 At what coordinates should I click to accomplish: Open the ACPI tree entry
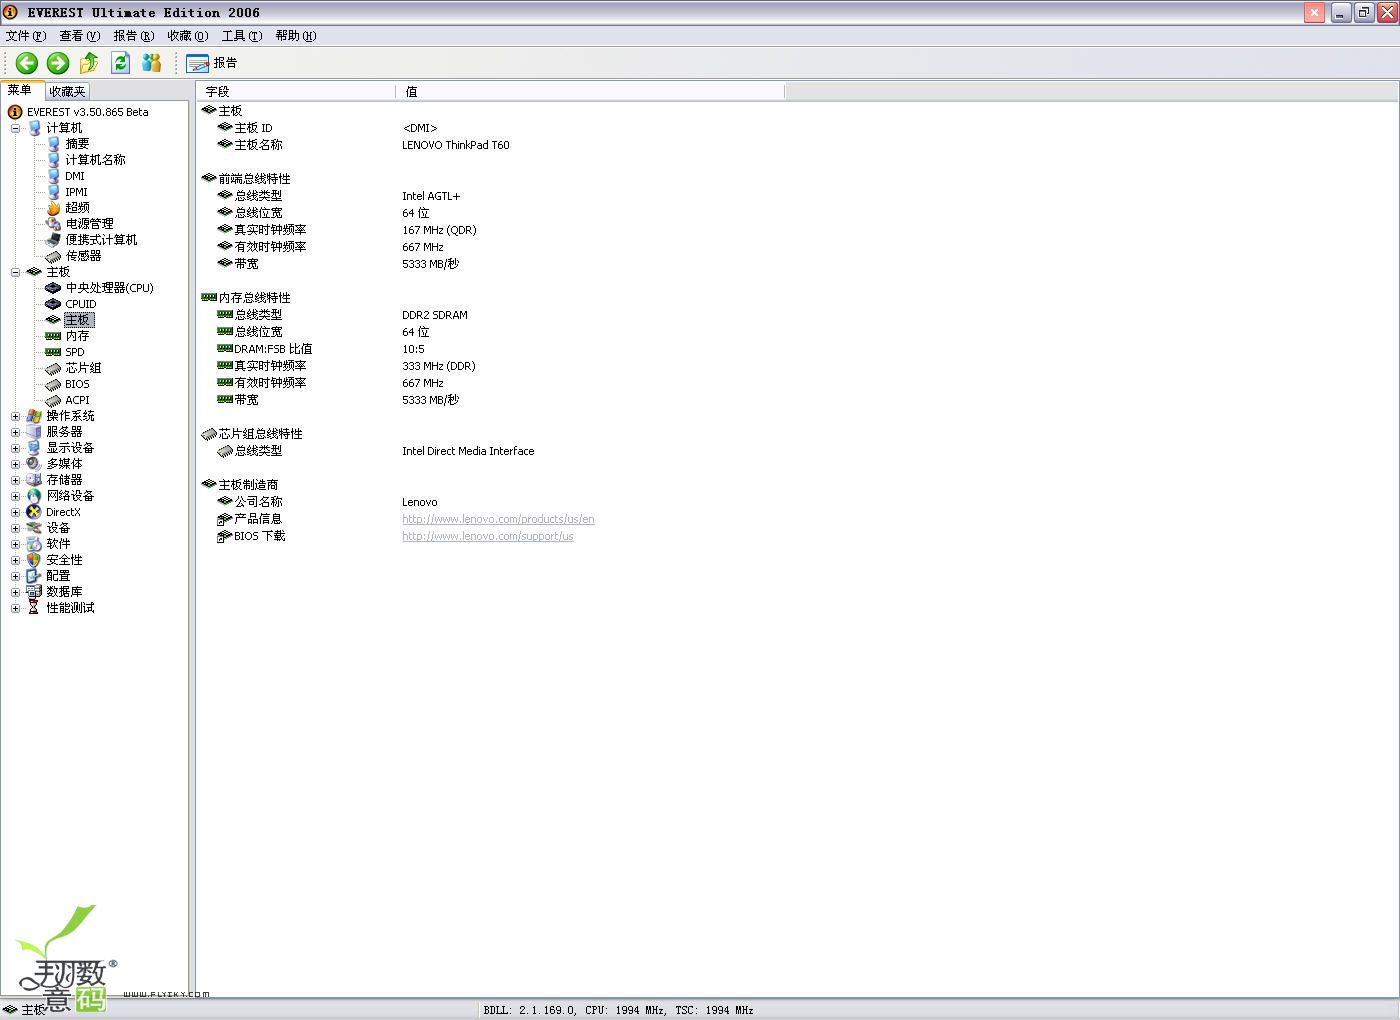(77, 400)
